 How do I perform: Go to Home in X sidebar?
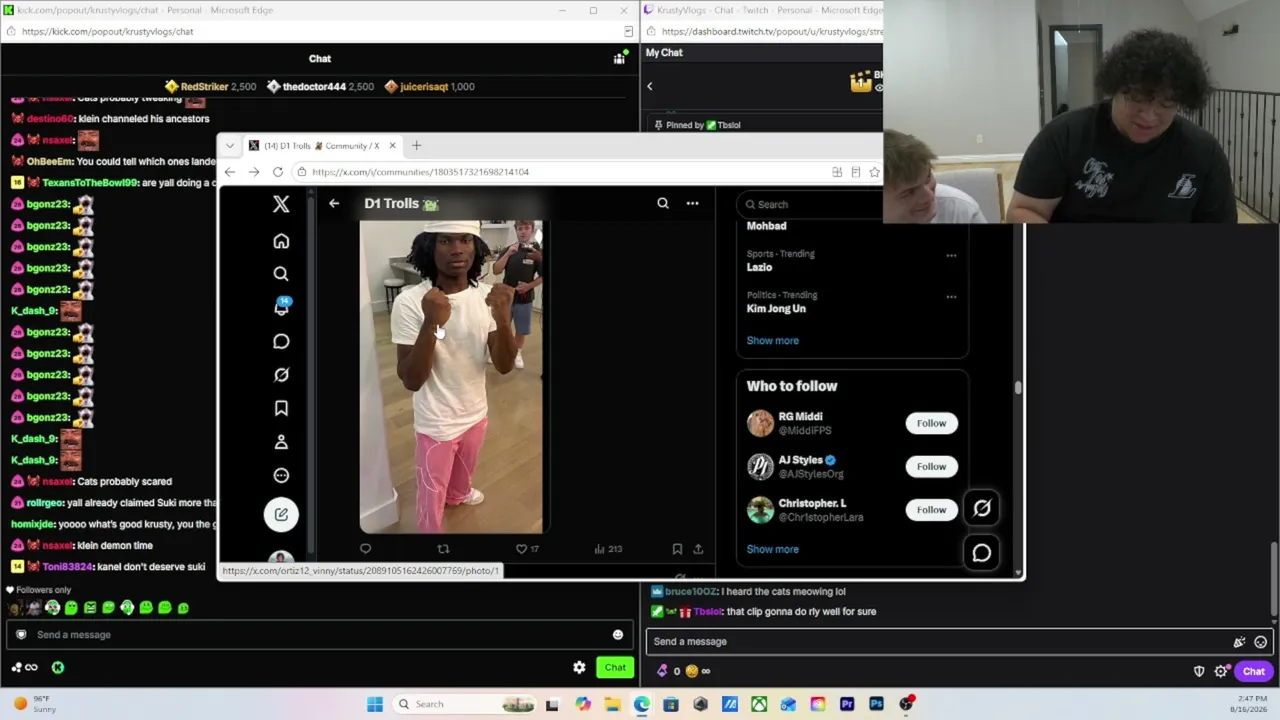coord(281,241)
